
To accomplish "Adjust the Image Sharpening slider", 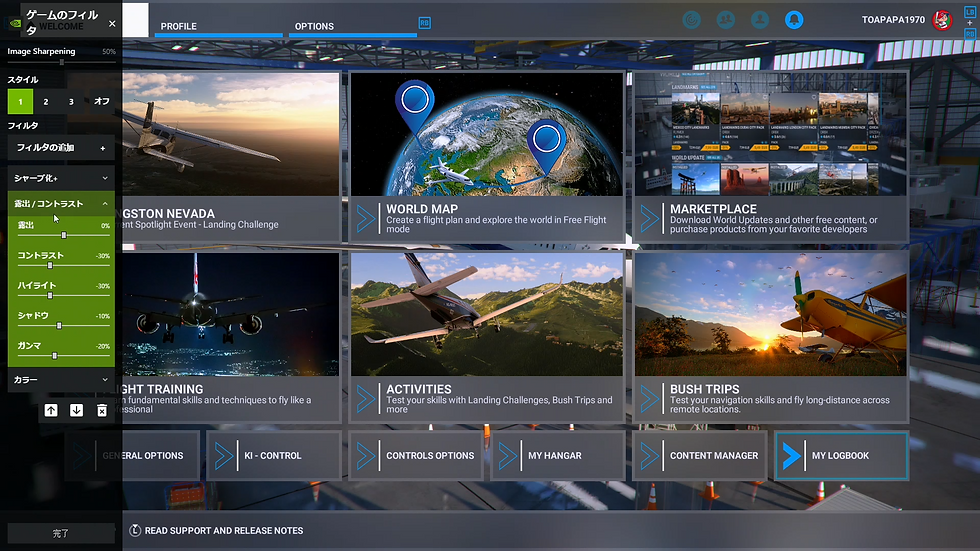I will pyautogui.click(x=61, y=62).
